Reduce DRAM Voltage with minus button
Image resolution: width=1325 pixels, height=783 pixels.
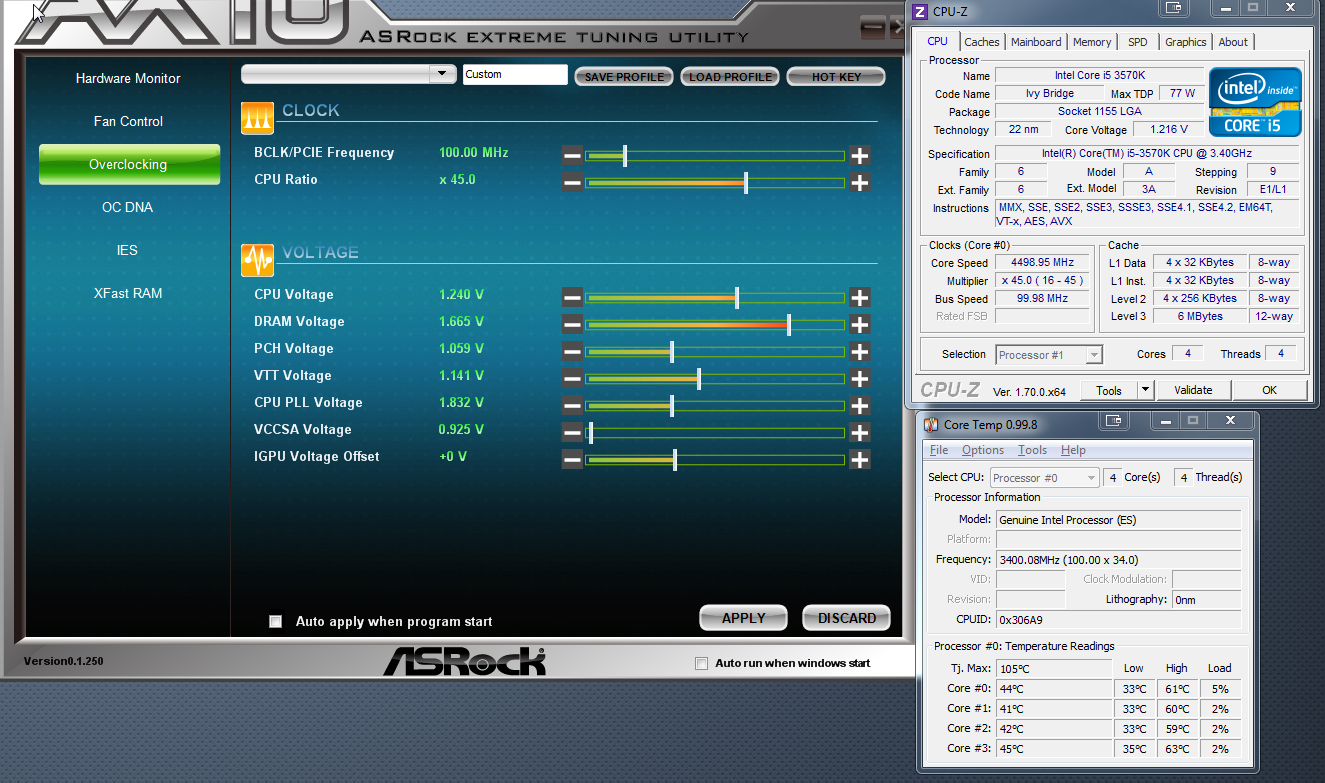[x=572, y=325]
